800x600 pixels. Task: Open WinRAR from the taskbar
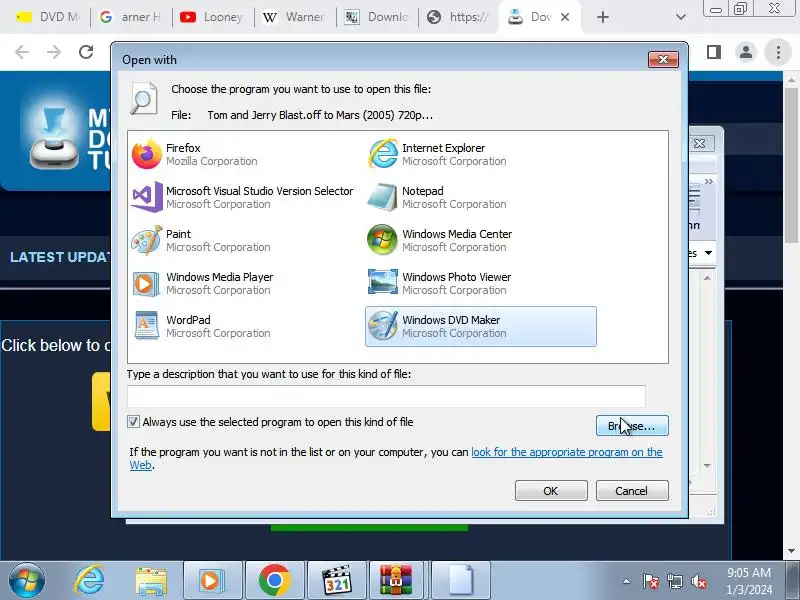[x=396, y=581]
